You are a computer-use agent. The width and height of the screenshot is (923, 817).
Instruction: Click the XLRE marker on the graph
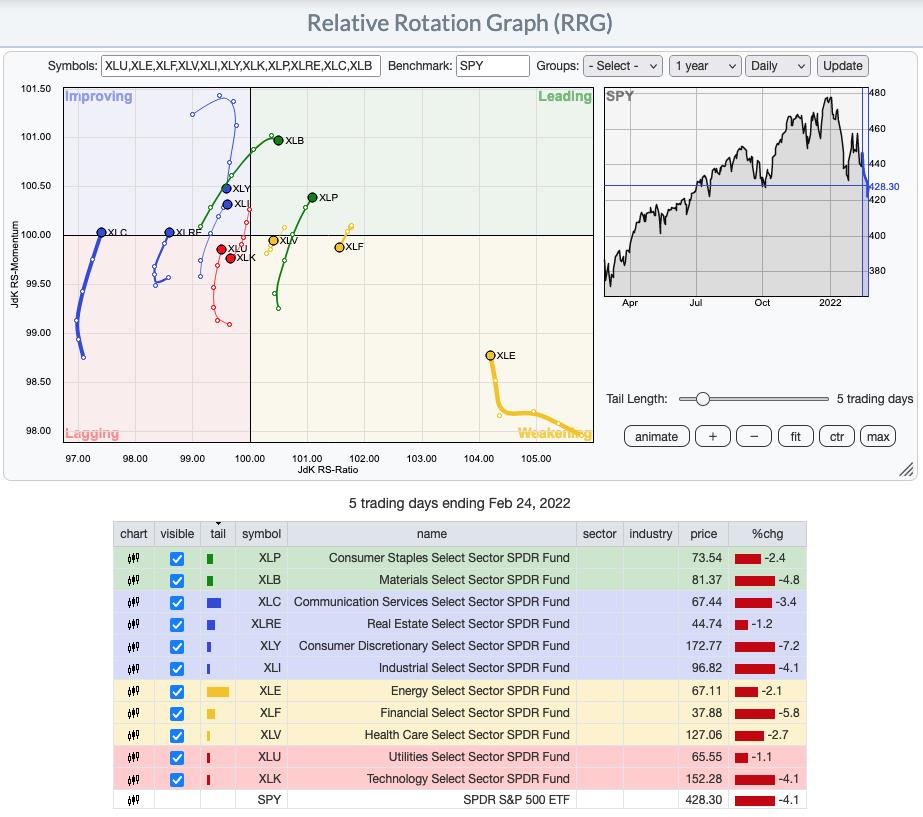(x=170, y=233)
